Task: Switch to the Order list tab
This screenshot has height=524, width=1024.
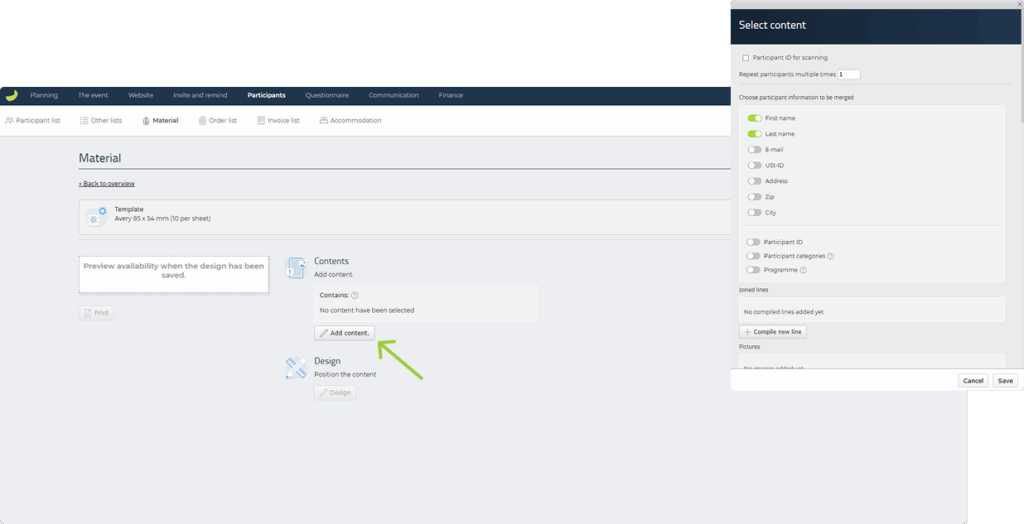Action: tap(217, 121)
